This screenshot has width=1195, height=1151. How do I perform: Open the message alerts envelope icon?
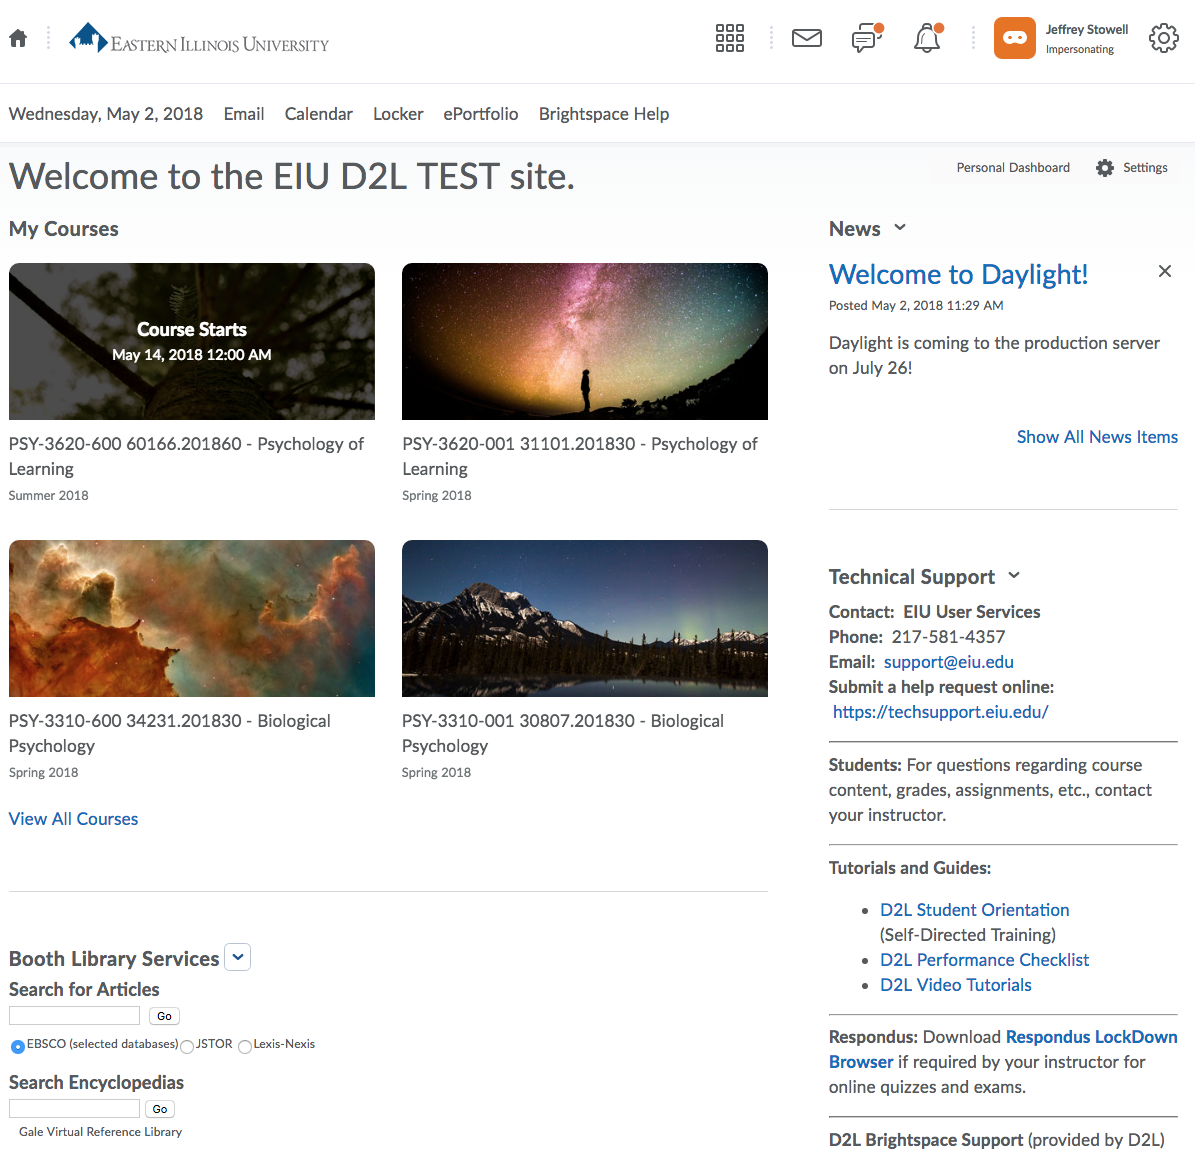806,39
